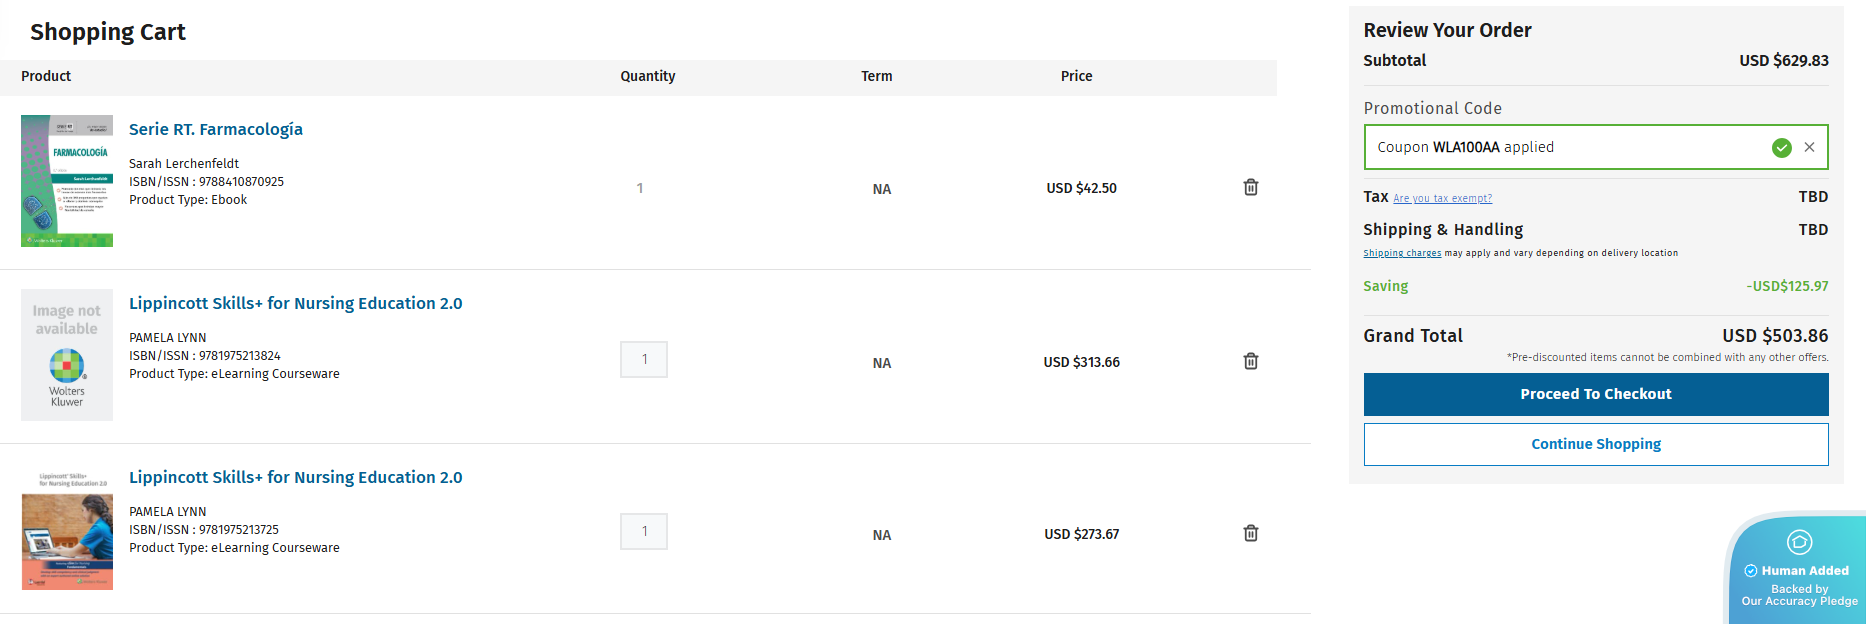Remove applied coupon with X icon
The width and height of the screenshot is (1866, 624).
tap(1809, 147)
